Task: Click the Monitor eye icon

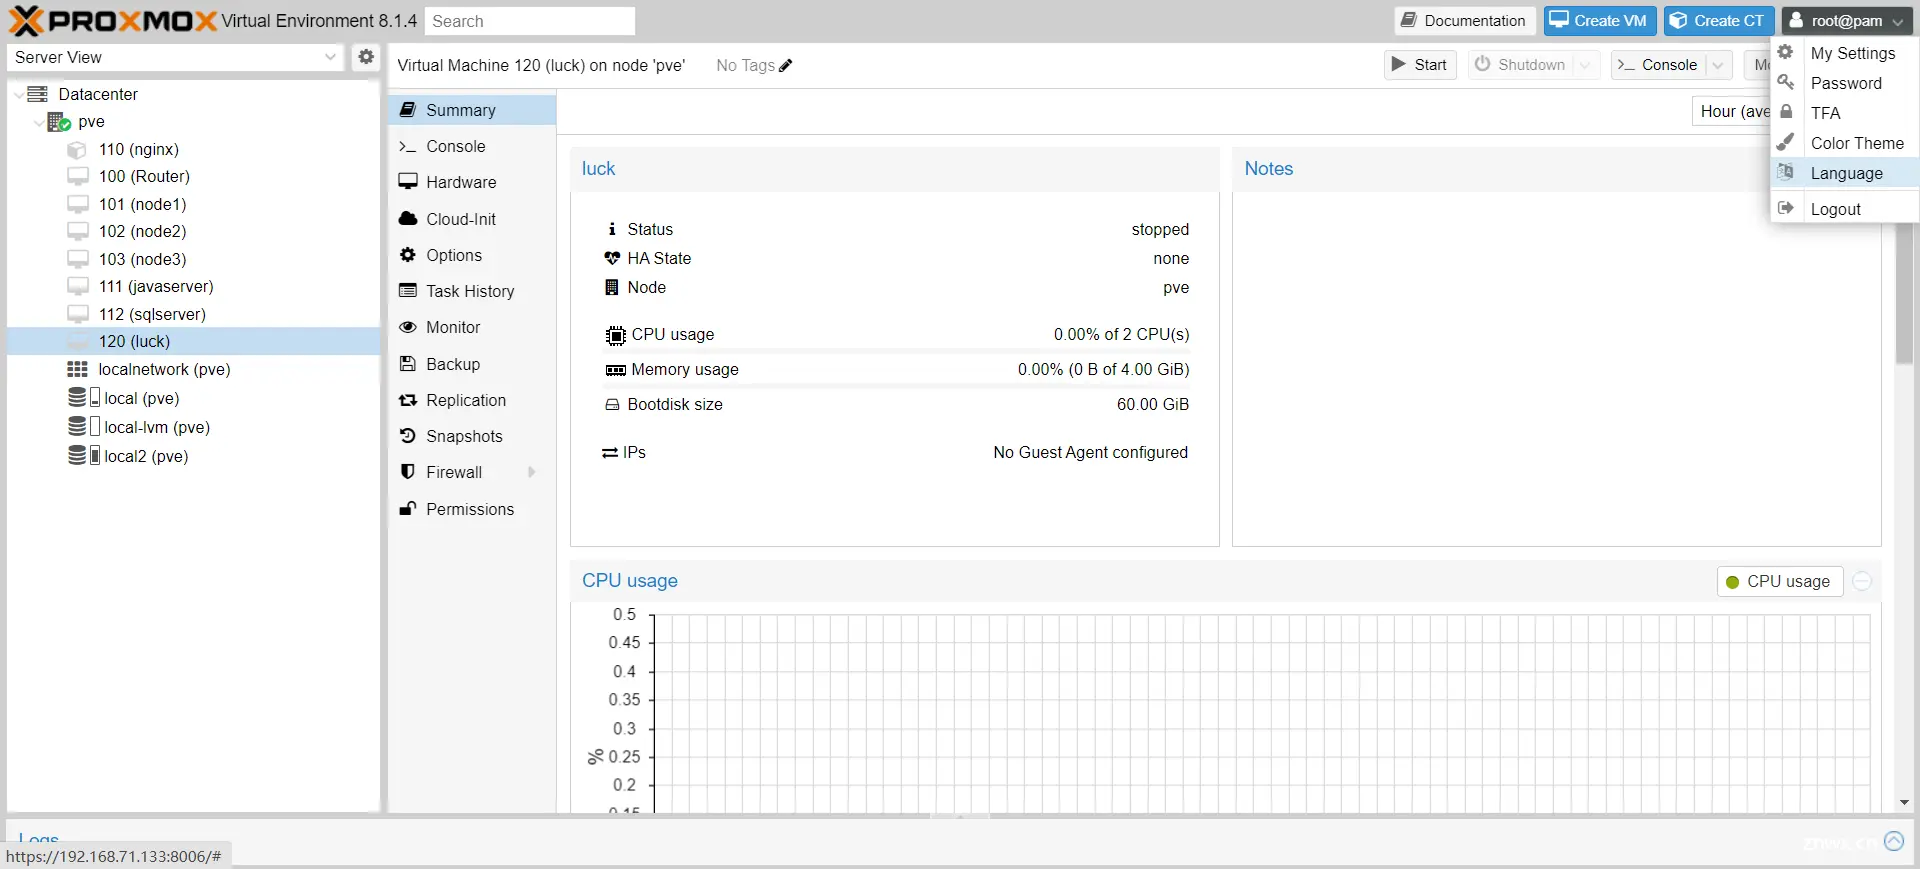Action: pyautogui.click(x=408, y=327)
